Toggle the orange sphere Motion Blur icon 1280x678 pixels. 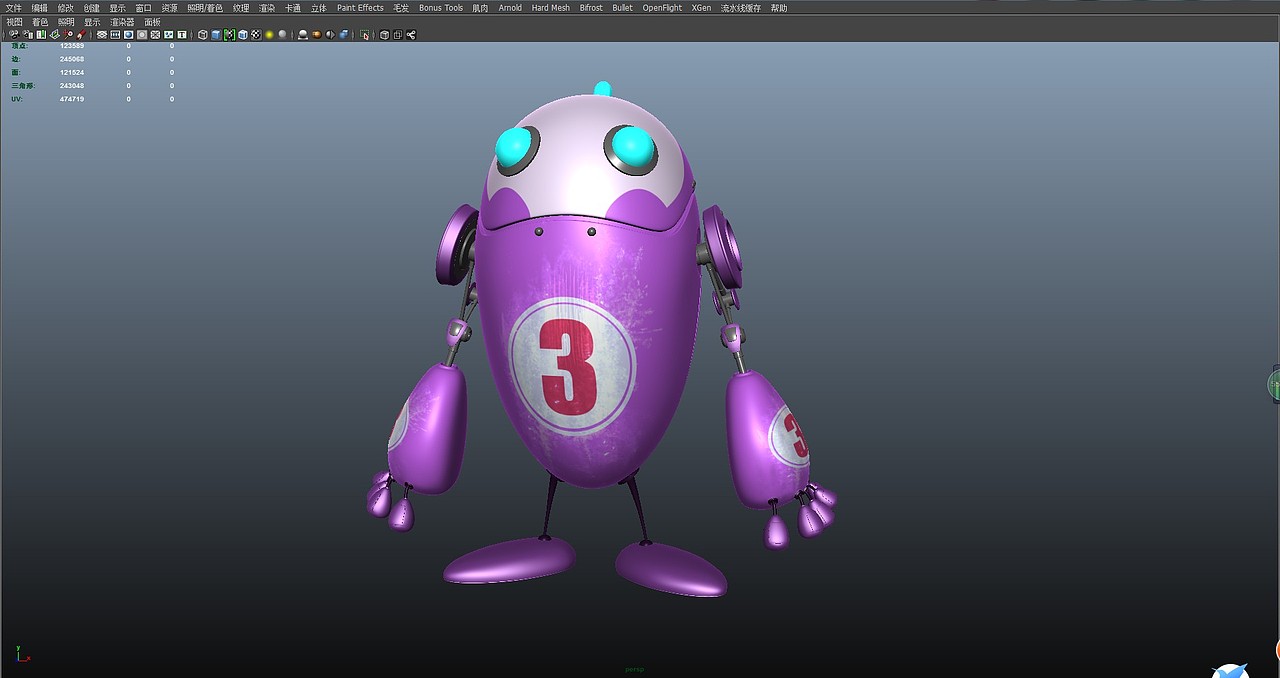(317, 34)
